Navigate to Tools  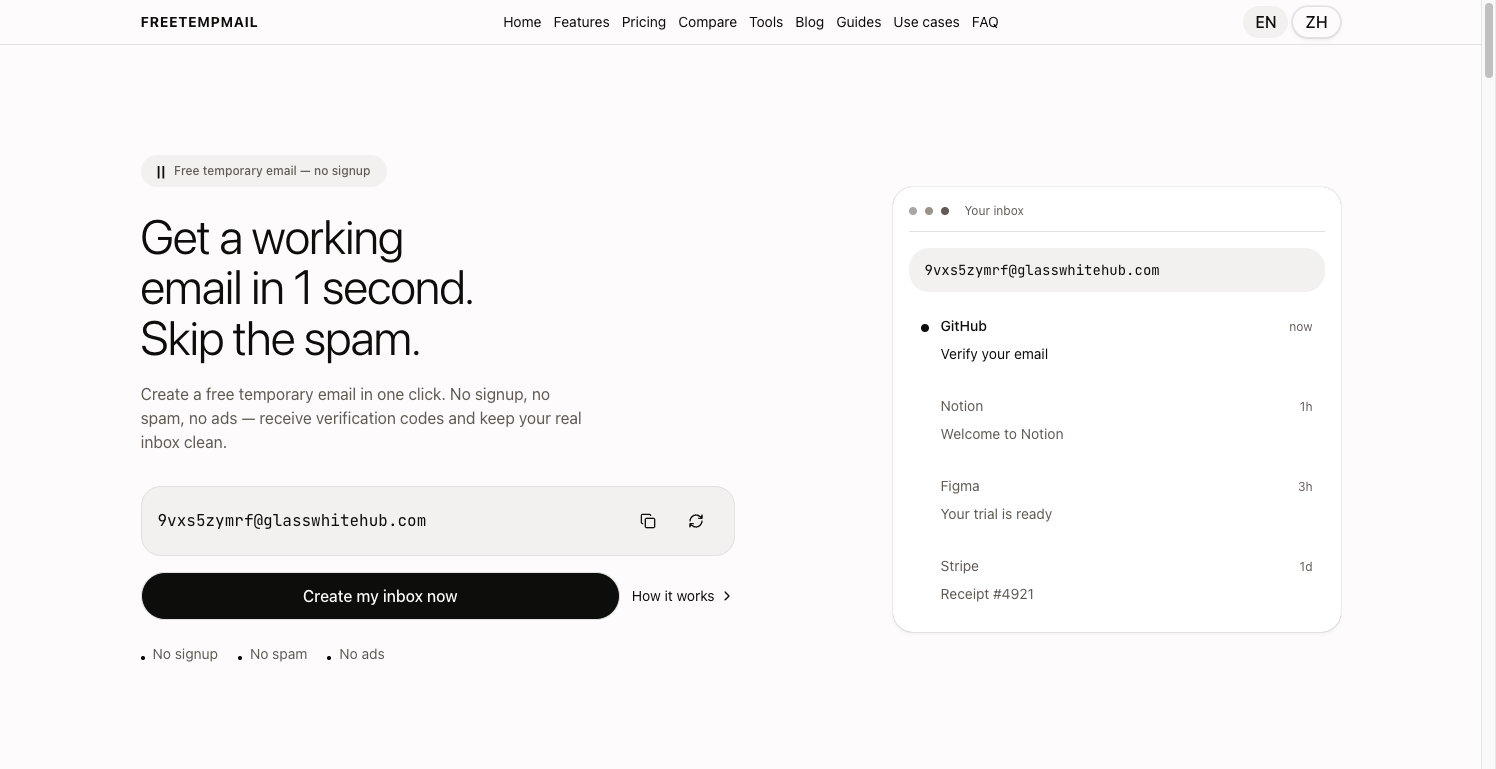click(766, 22)
